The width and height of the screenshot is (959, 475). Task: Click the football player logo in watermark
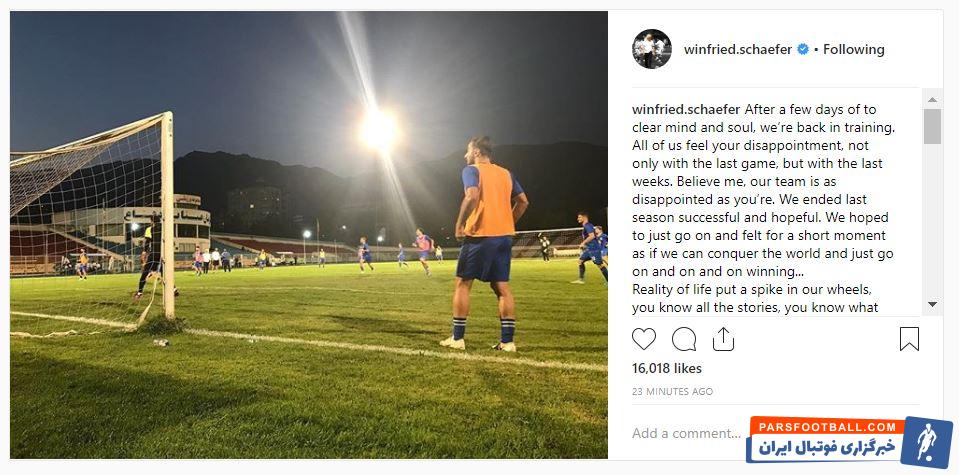coord(925,442)
